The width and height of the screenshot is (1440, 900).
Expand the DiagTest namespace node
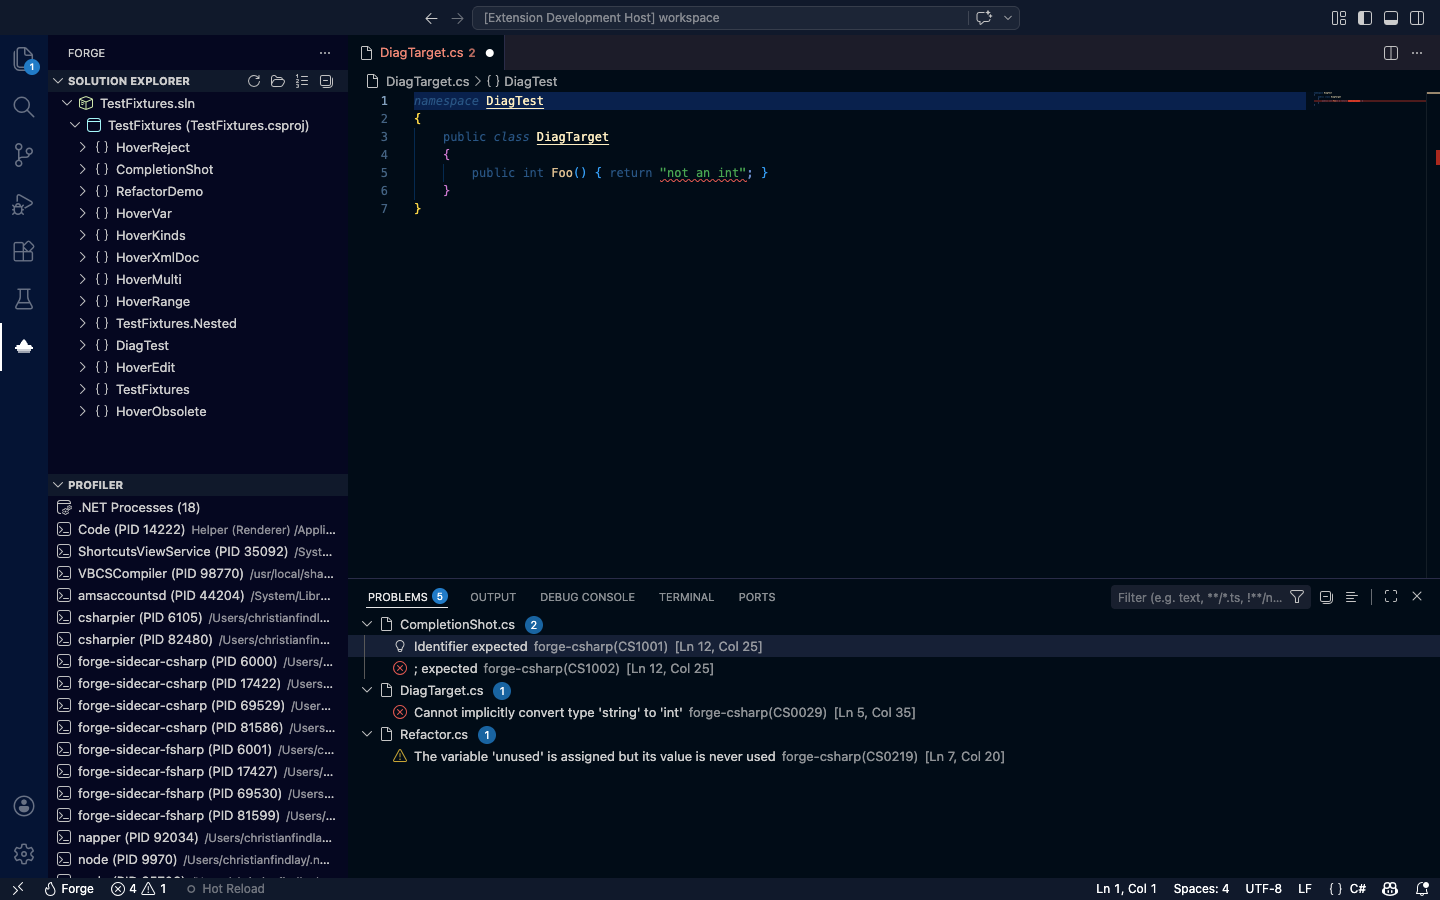(83, 345)
